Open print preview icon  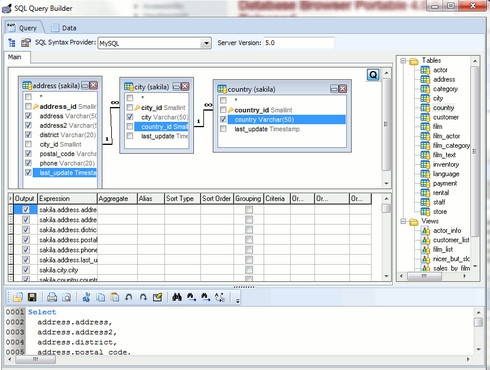[67, 297]
